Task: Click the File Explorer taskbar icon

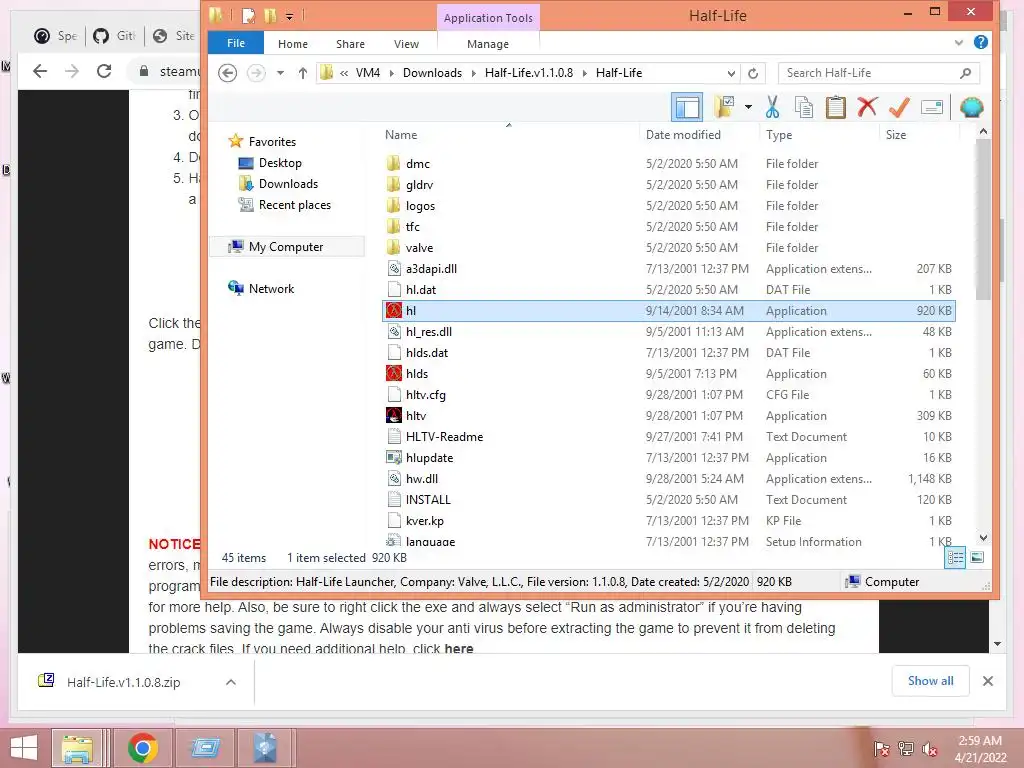Action: pos(77,748)
